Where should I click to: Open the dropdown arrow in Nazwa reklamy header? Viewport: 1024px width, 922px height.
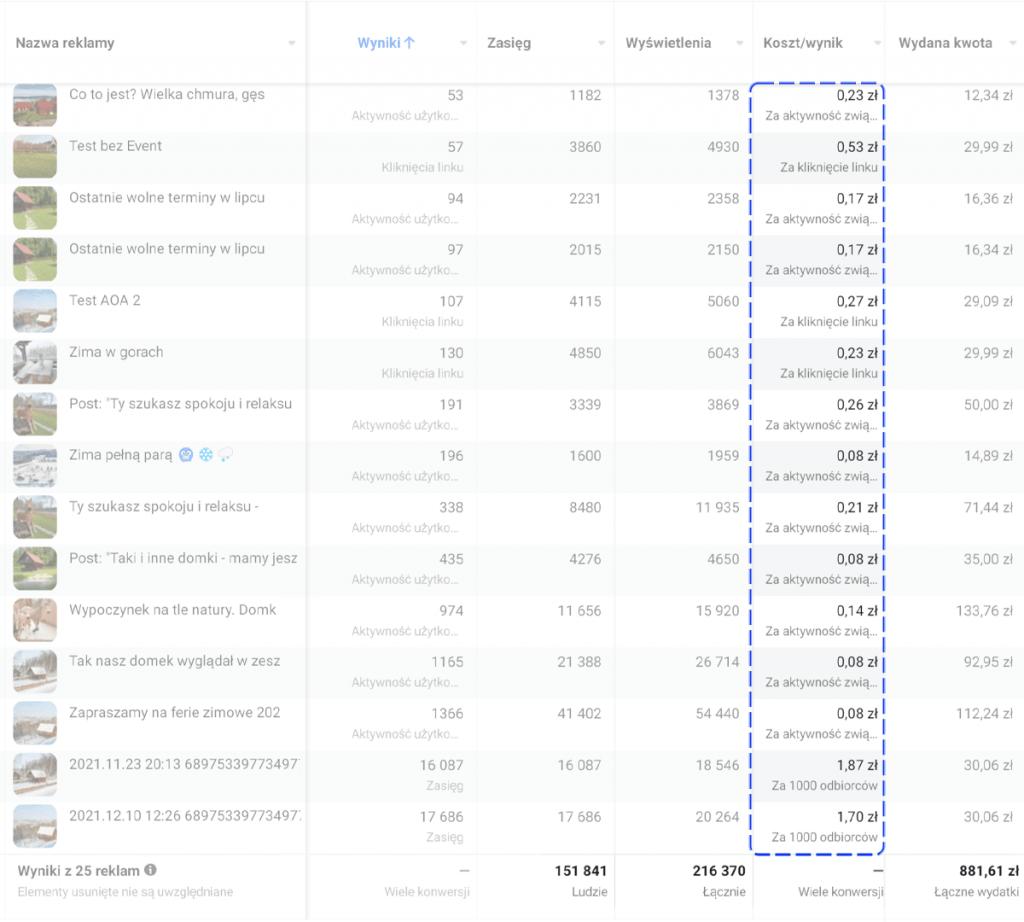click(292, 43)
